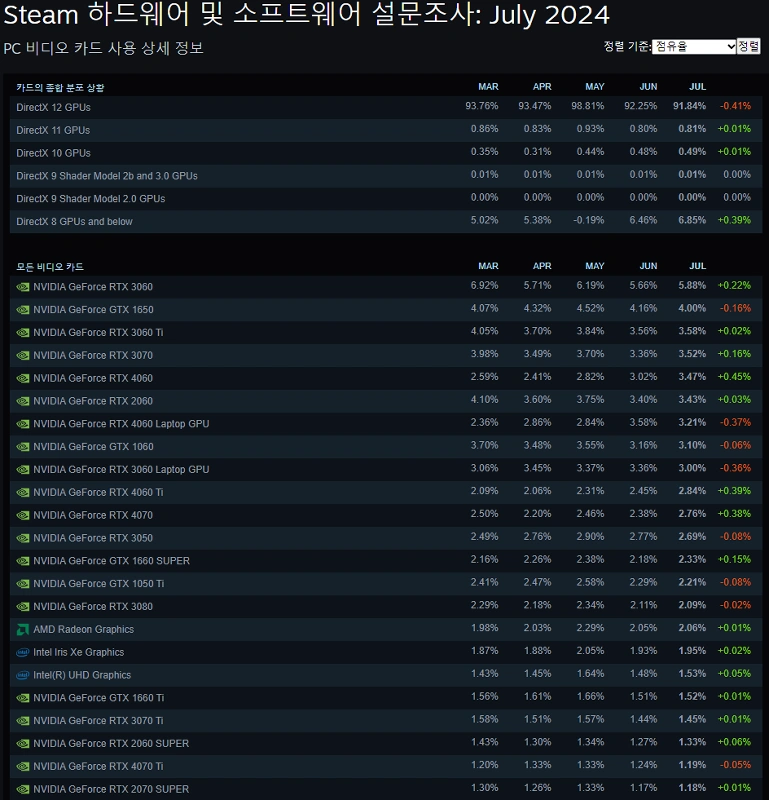Click the PC 비디오 카드 사용 상세 정보 subtitle
769x800 pixels.
pos(104,48)
